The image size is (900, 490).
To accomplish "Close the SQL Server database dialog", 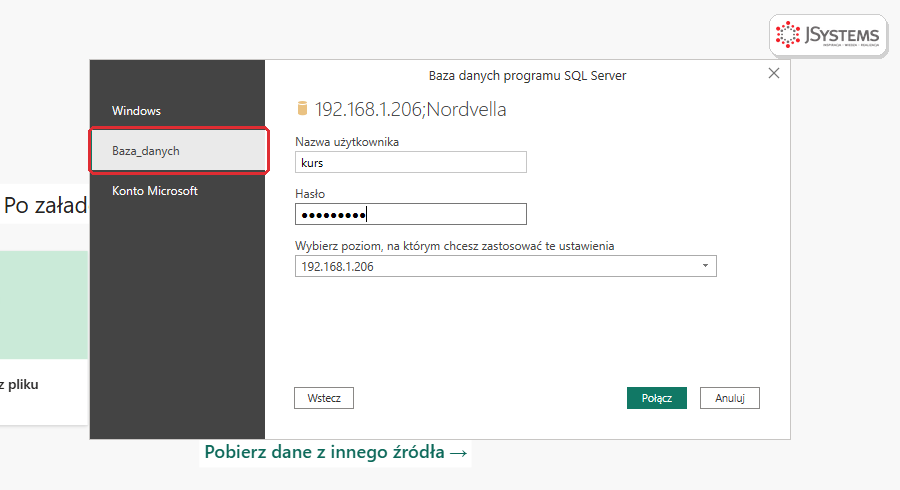I will point(774,73).
